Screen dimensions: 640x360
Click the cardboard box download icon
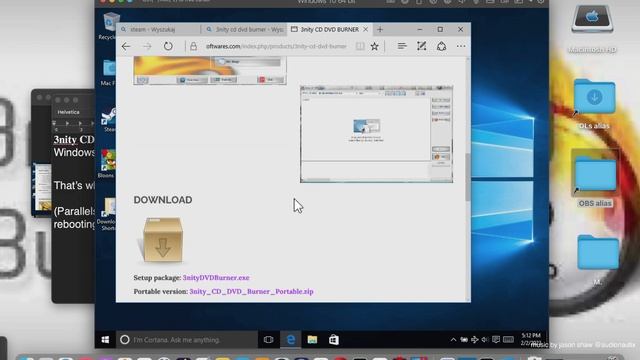tap(163, 240)
